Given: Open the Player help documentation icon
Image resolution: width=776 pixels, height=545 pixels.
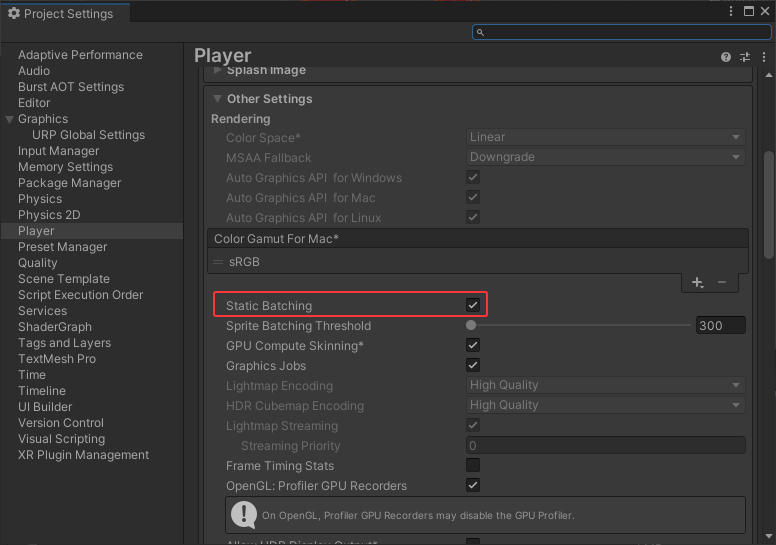Looking at the screenshot, I should click(x=726, y=58).
